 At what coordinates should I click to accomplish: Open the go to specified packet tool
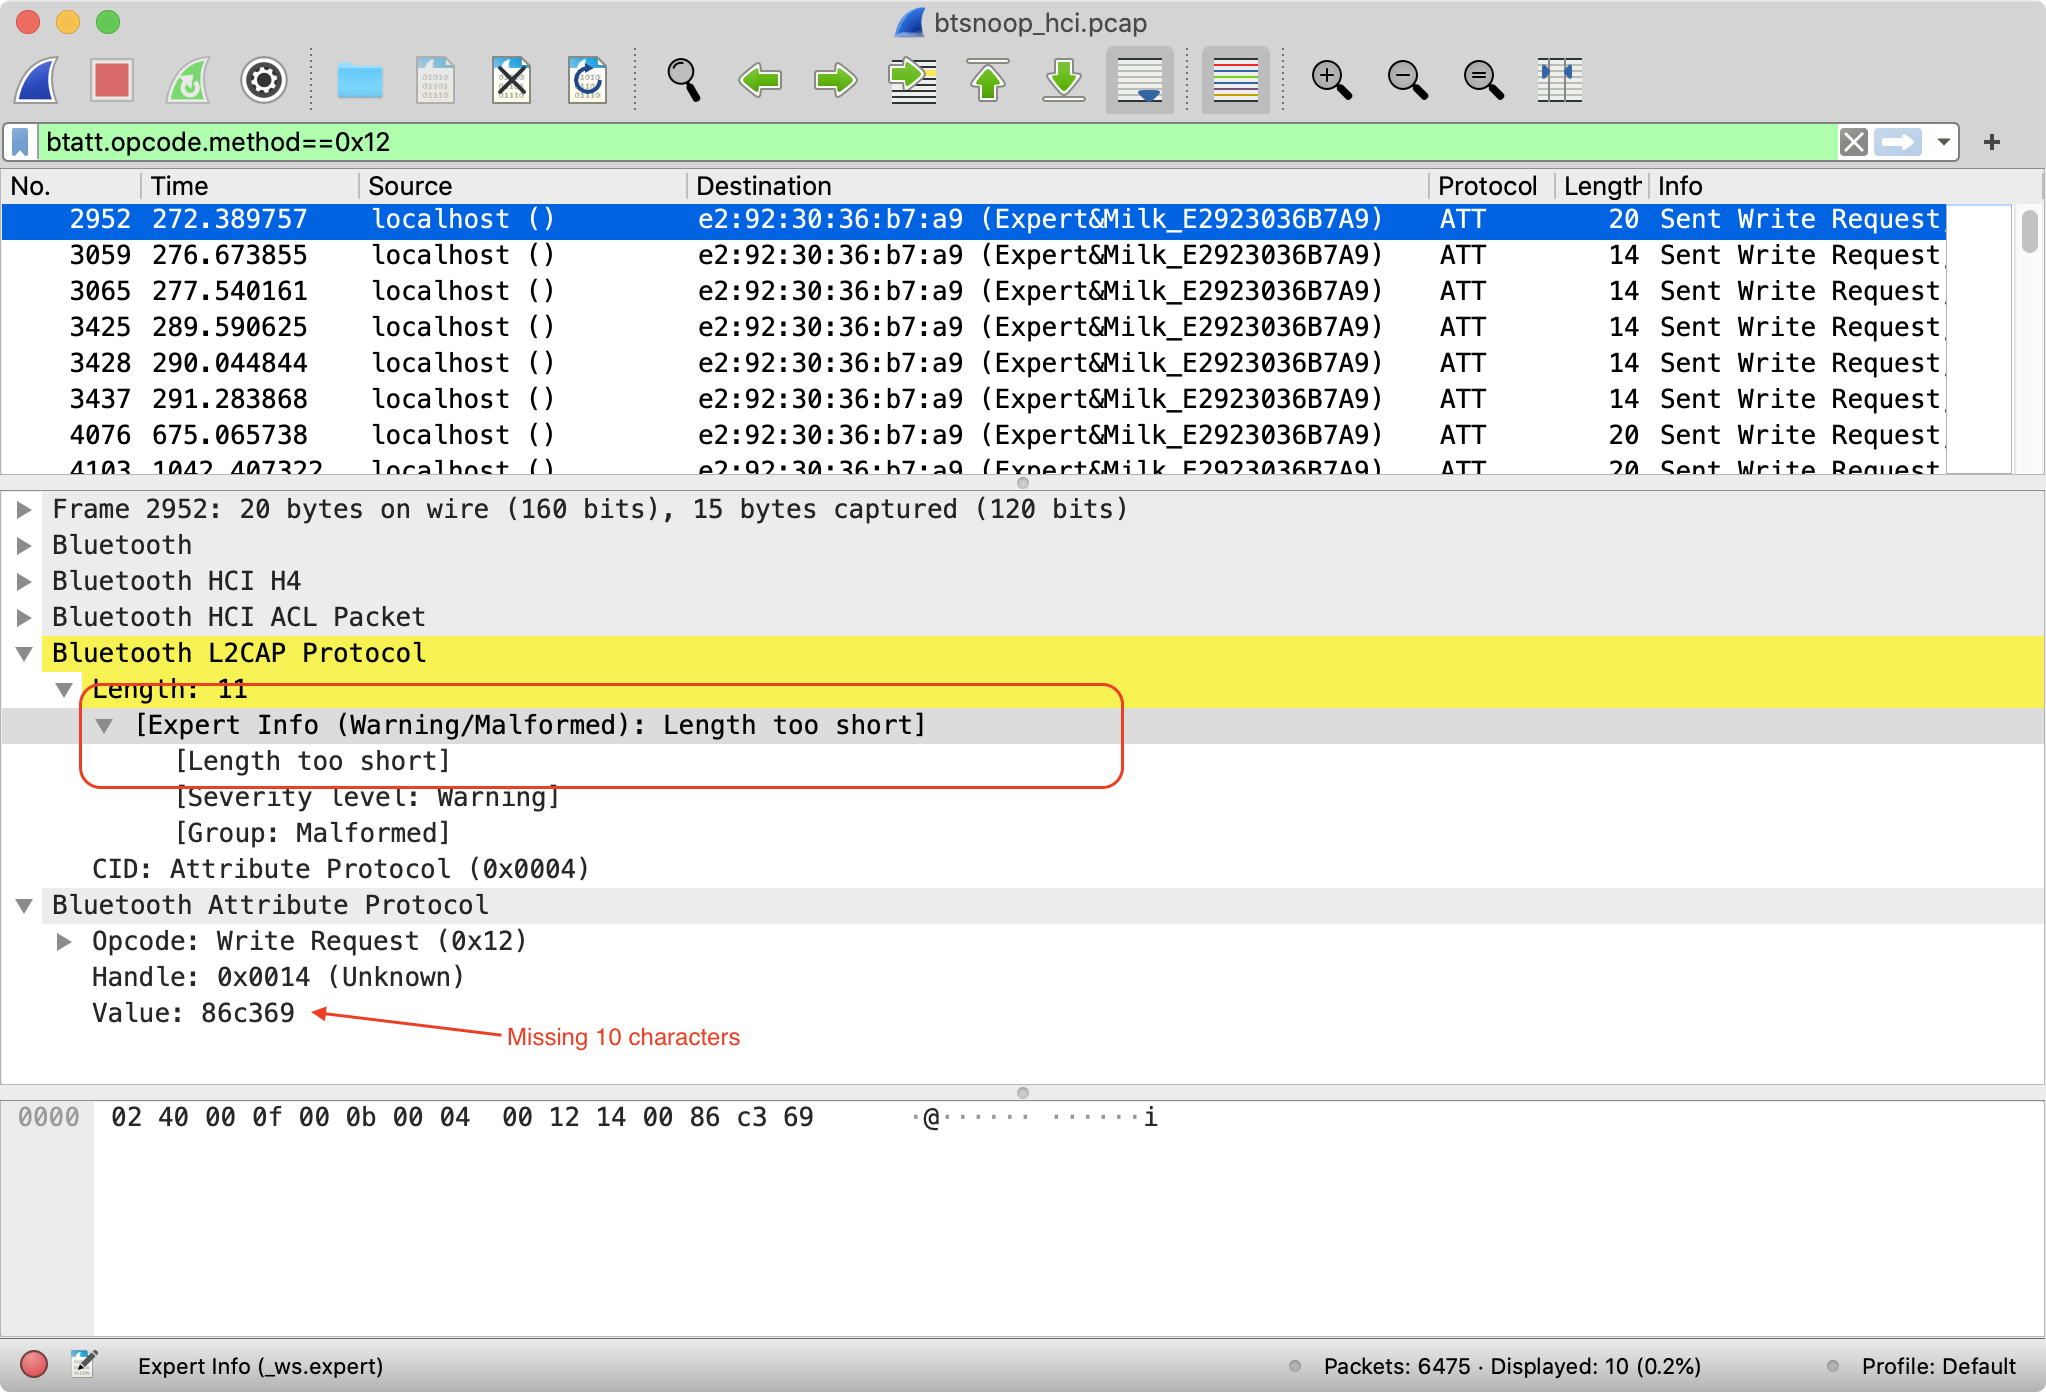912,80
